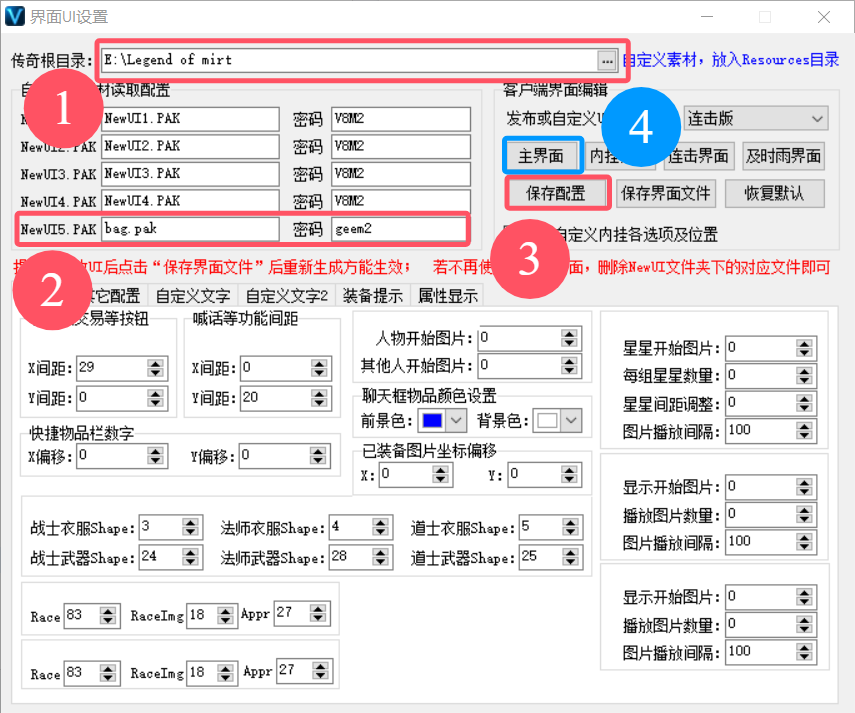Click the 自定义素材 Resources目录 blue text

(x=731, y=59)
